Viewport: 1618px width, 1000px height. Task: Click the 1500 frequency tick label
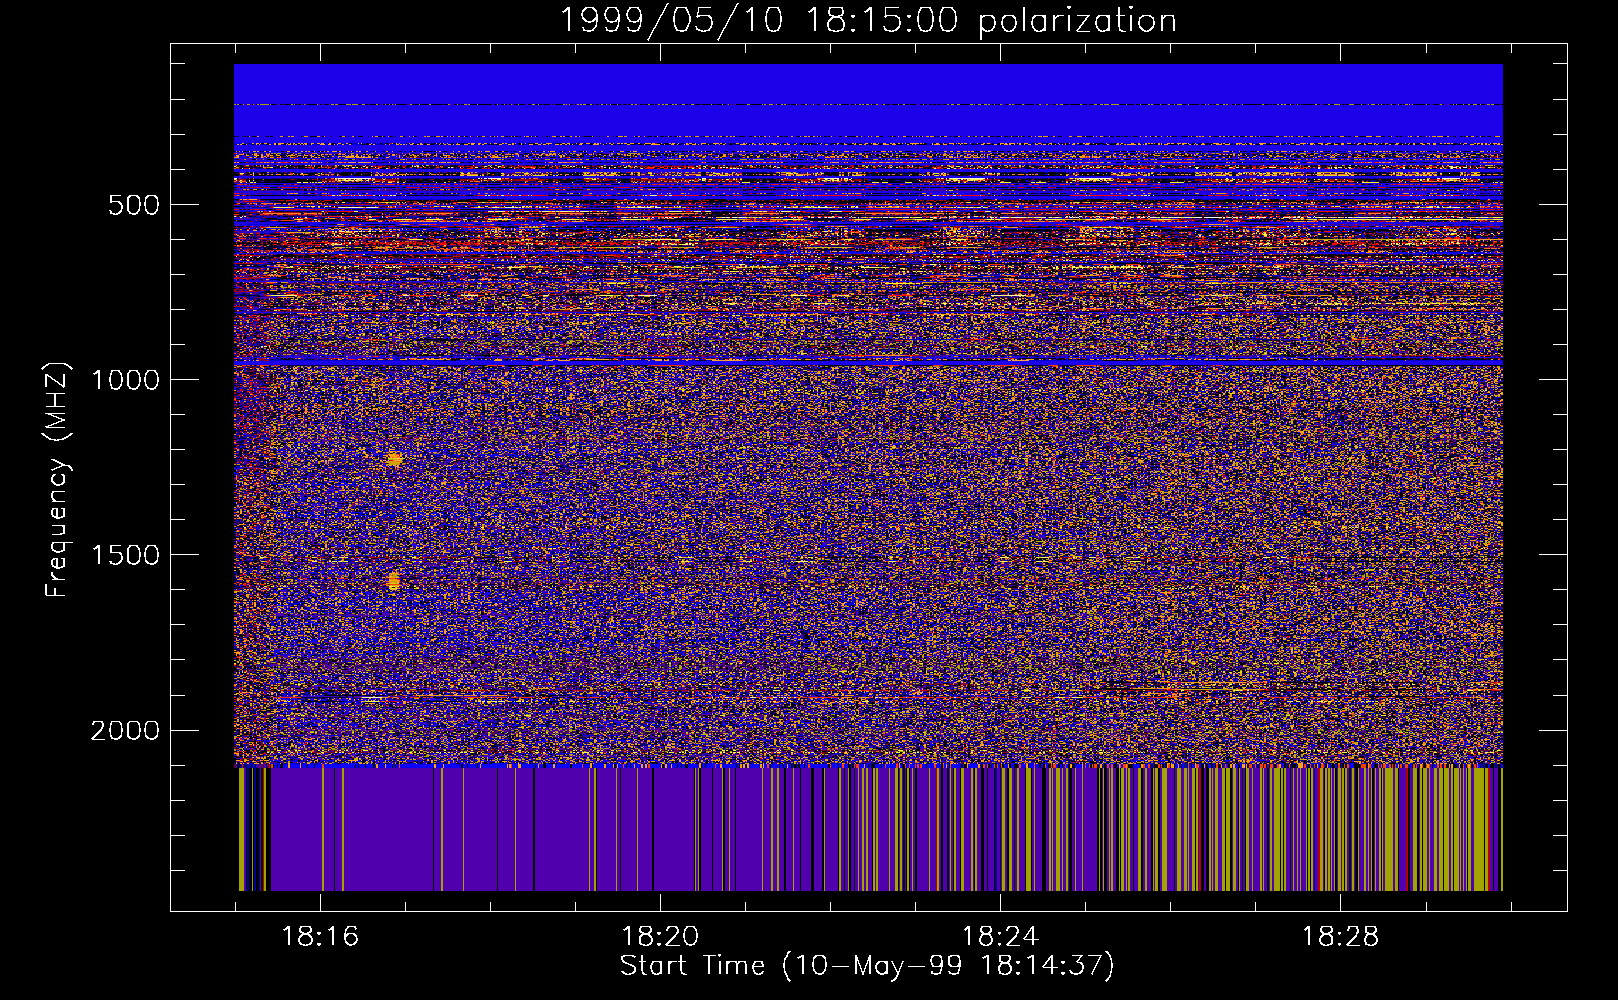tap(125, 556)
